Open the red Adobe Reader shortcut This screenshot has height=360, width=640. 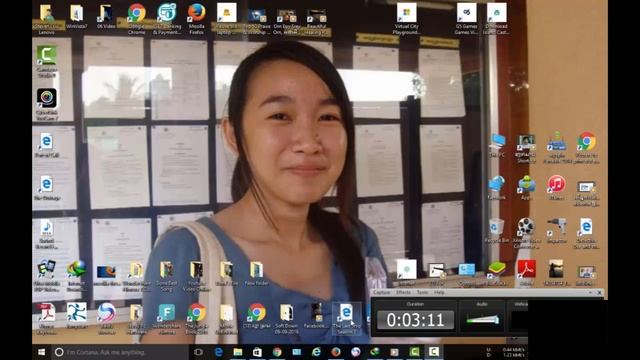tap(527, 273)
